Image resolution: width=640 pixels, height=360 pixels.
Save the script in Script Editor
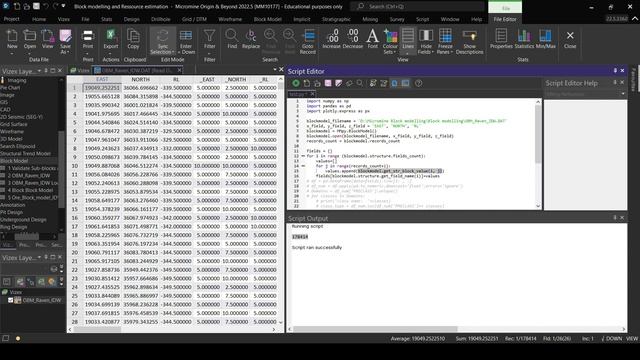pyautogui.click(x=328, y=83)
